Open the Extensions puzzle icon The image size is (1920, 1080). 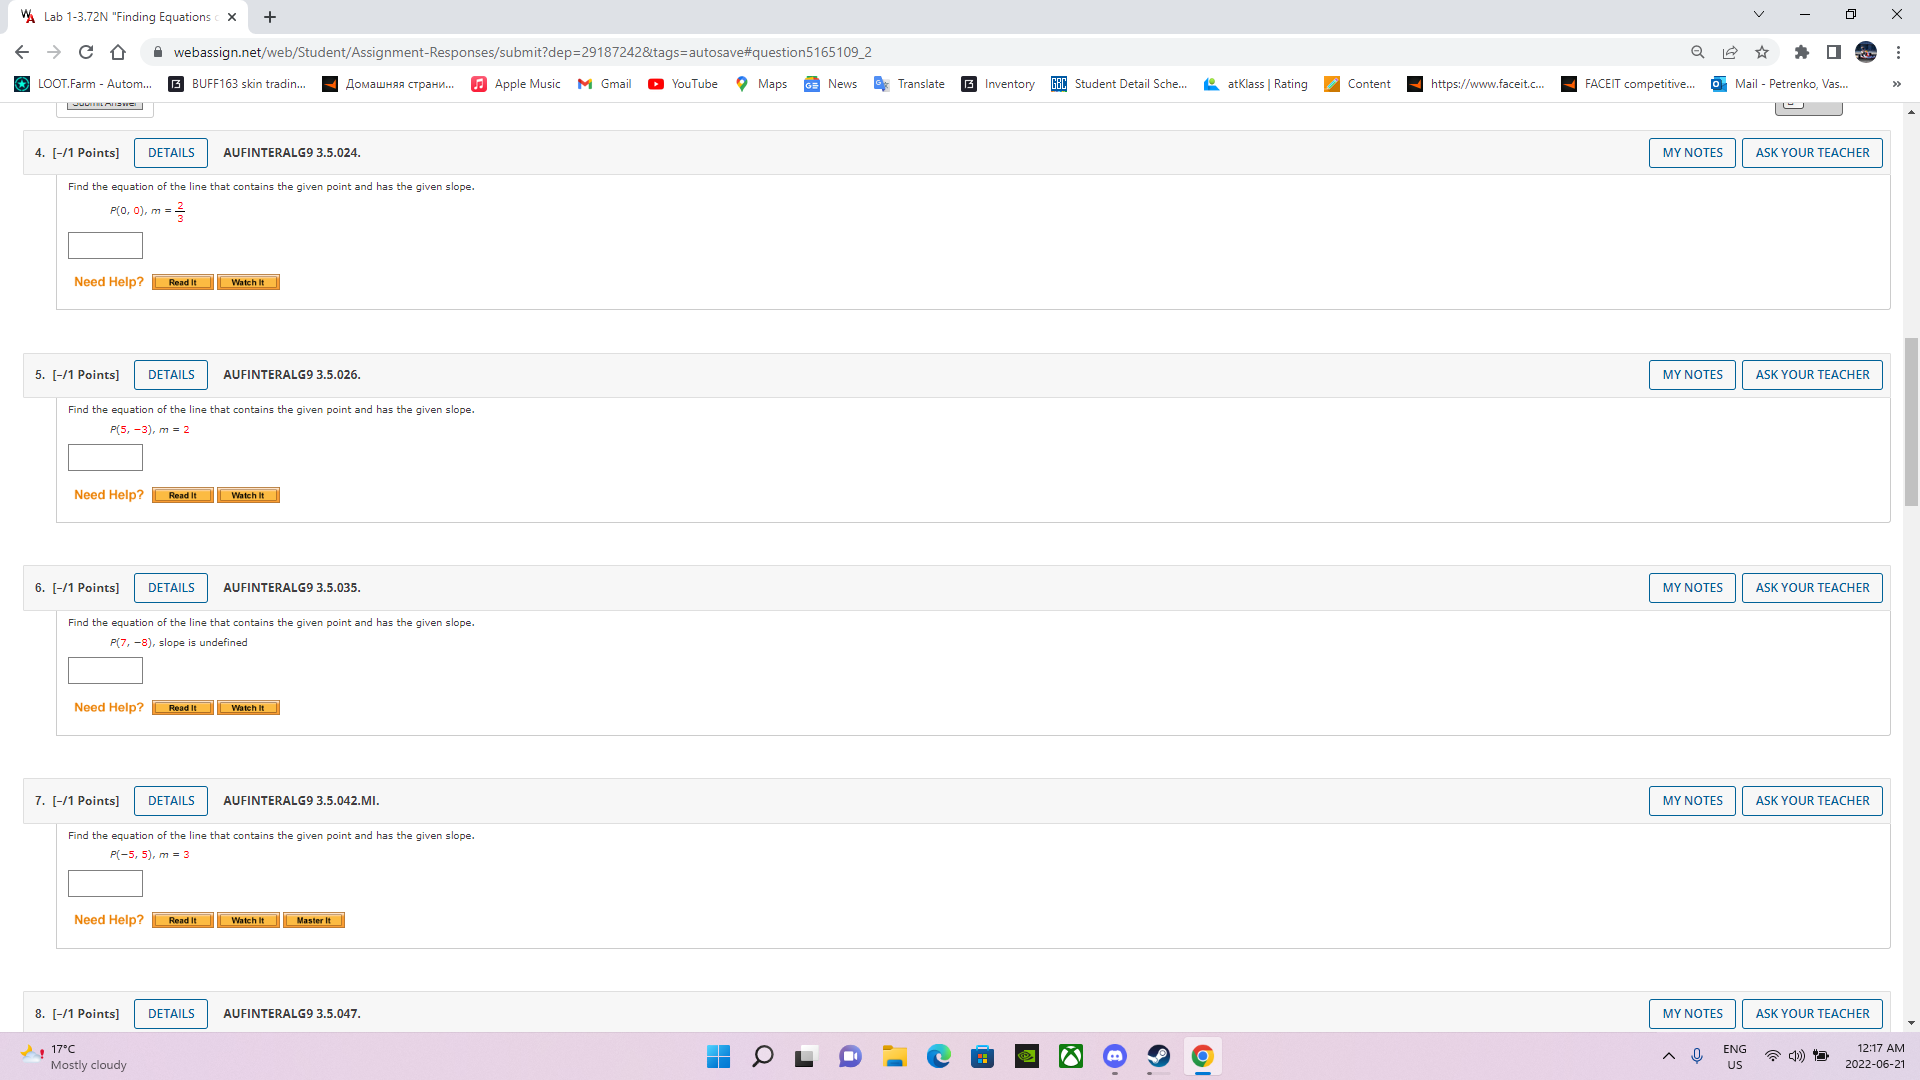point(1801,52)
